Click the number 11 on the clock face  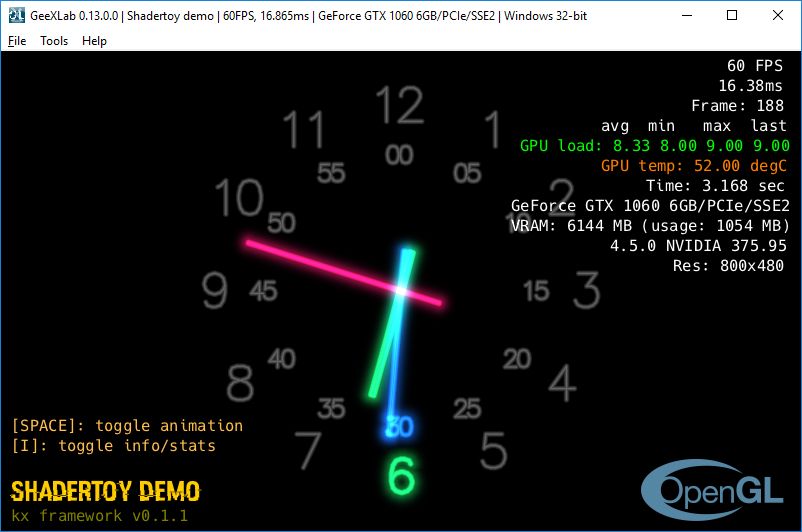304,129
